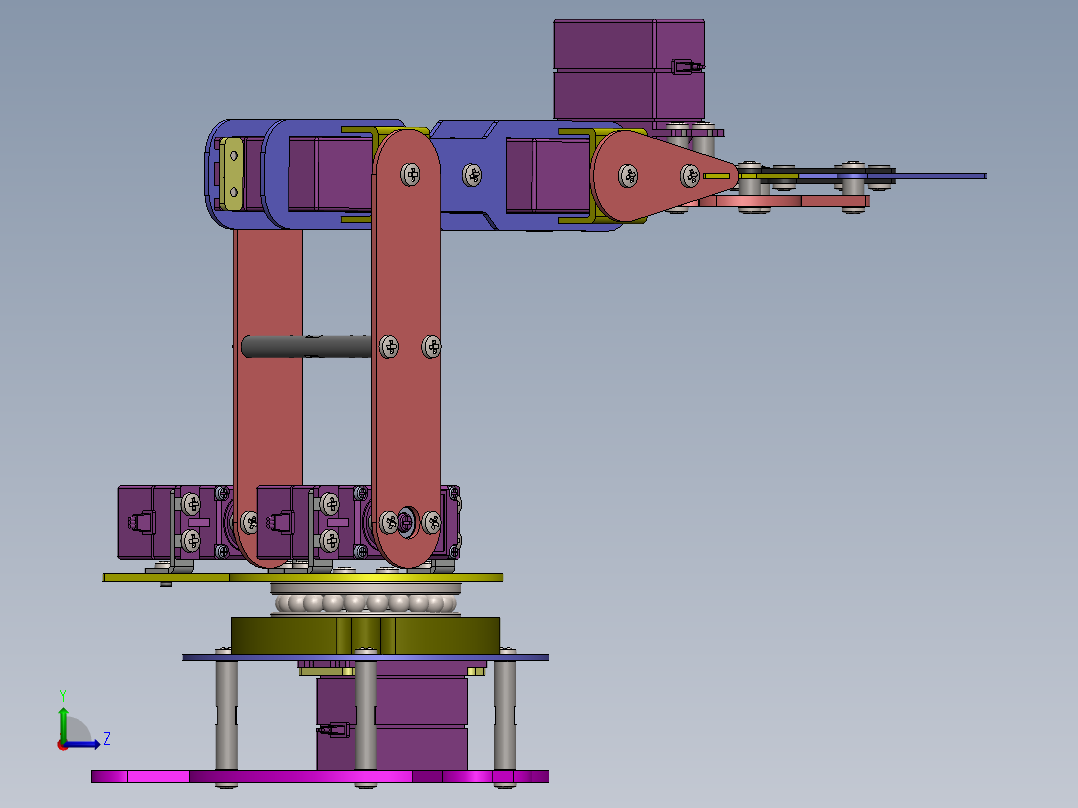Click the blue Z axis arrow of the triad
The width and height of the screenshot is (1078, 808).
(x=82, y=744)
